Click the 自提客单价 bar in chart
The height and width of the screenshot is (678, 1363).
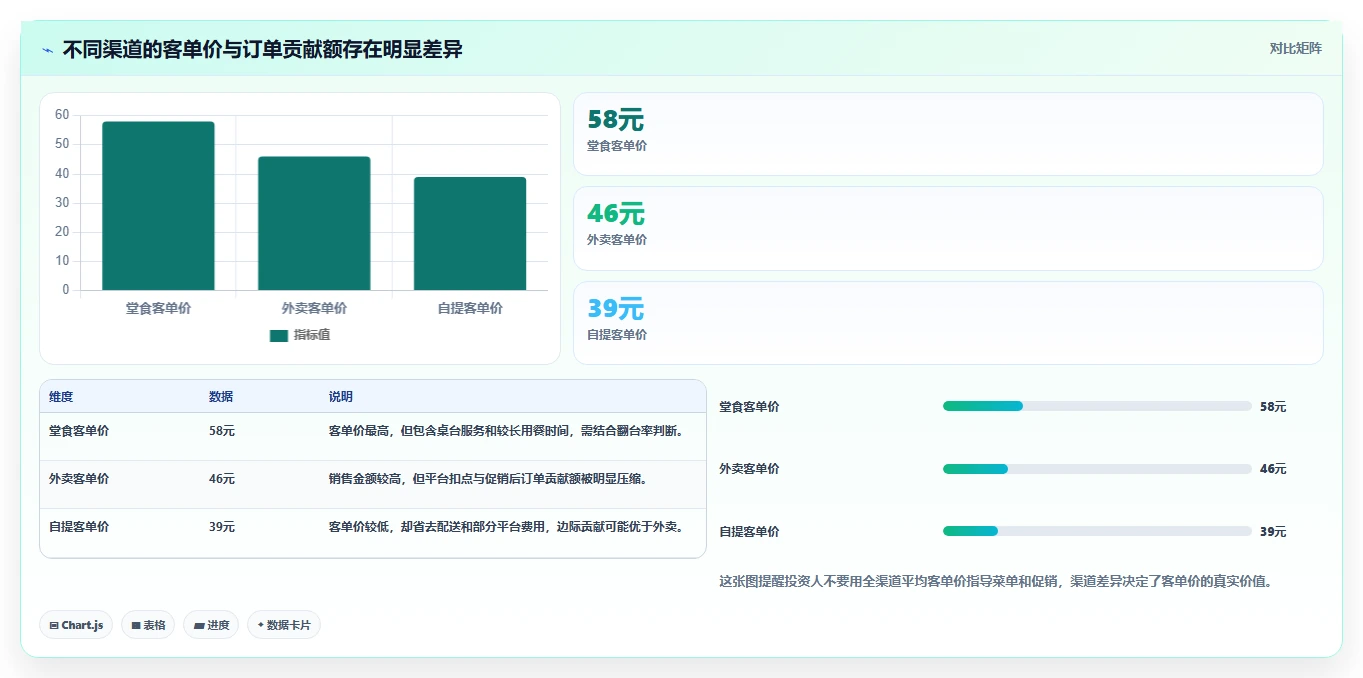[x=470, y=234]
